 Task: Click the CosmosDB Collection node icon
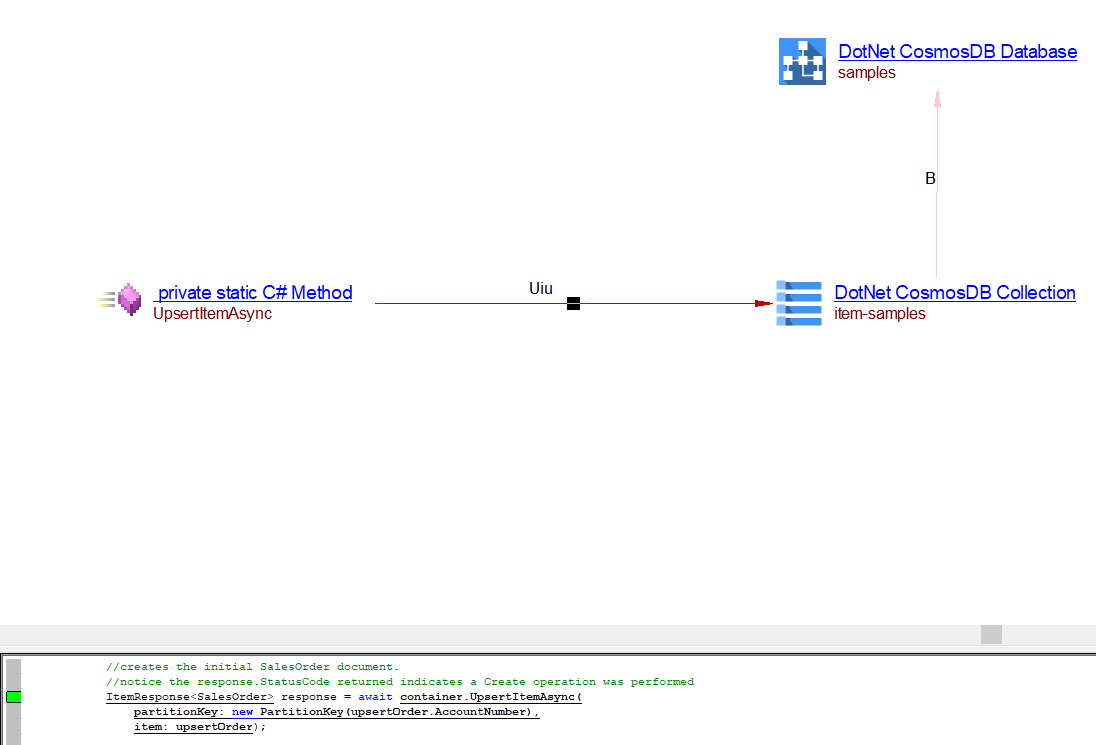tap(799, 303)
